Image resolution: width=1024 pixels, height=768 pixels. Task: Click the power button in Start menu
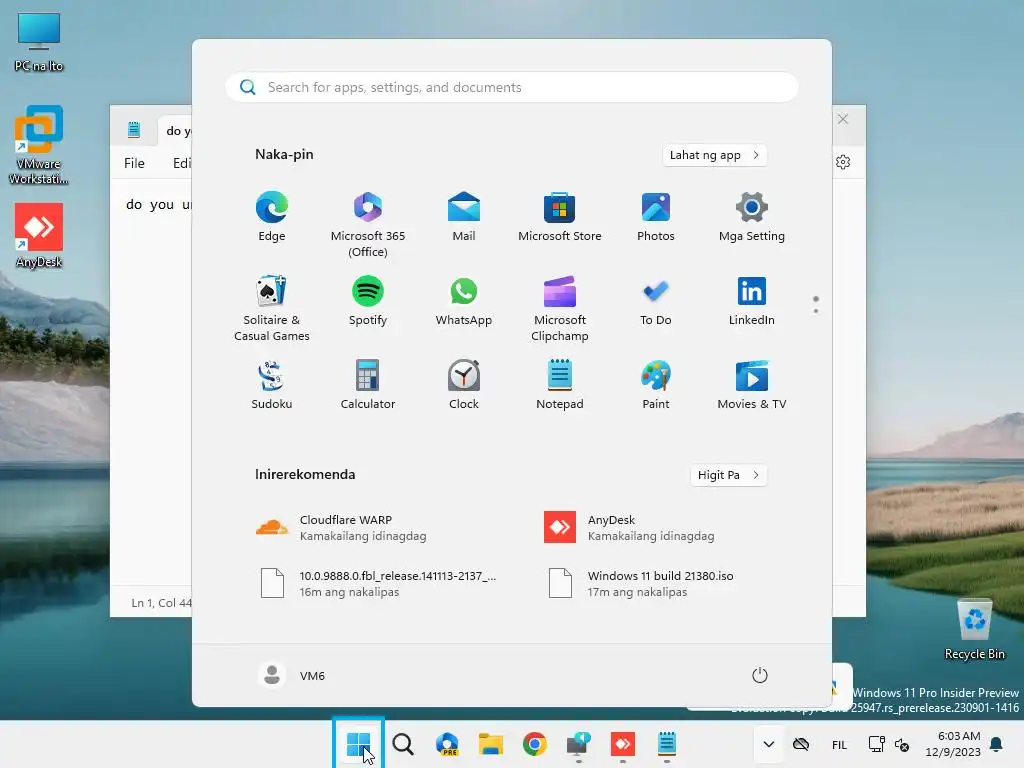pyautogui.click(x=760, y=675)
